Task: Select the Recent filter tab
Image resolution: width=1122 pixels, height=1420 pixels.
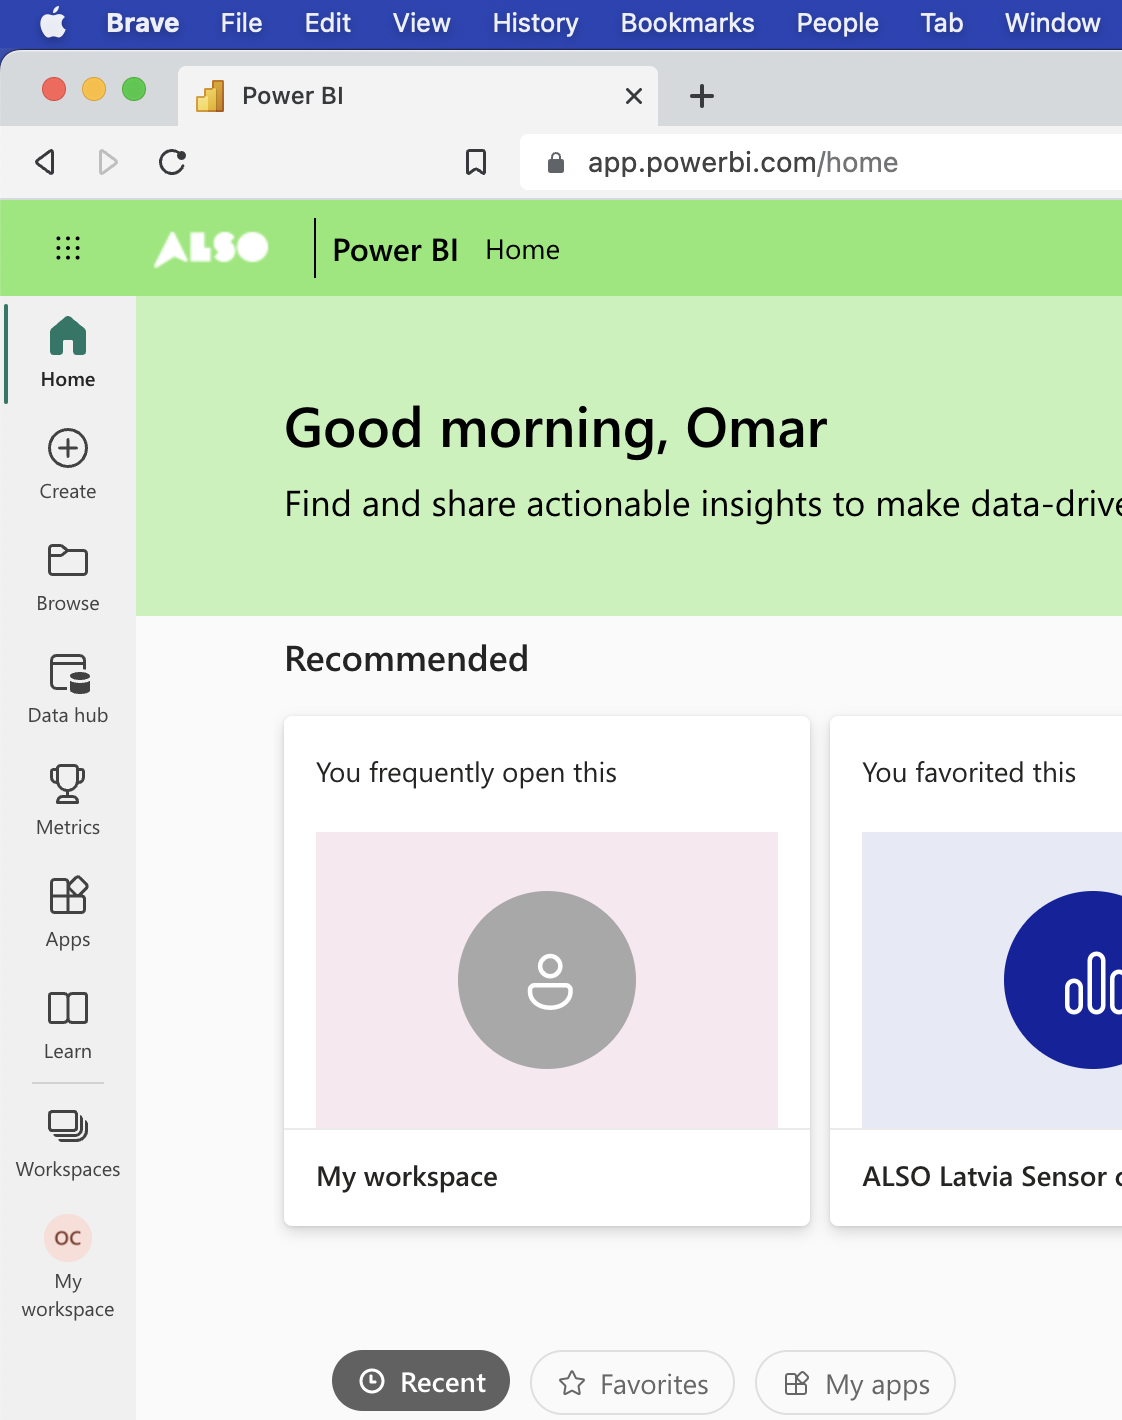Action: pyautogui.click(x=421, y=1382)
